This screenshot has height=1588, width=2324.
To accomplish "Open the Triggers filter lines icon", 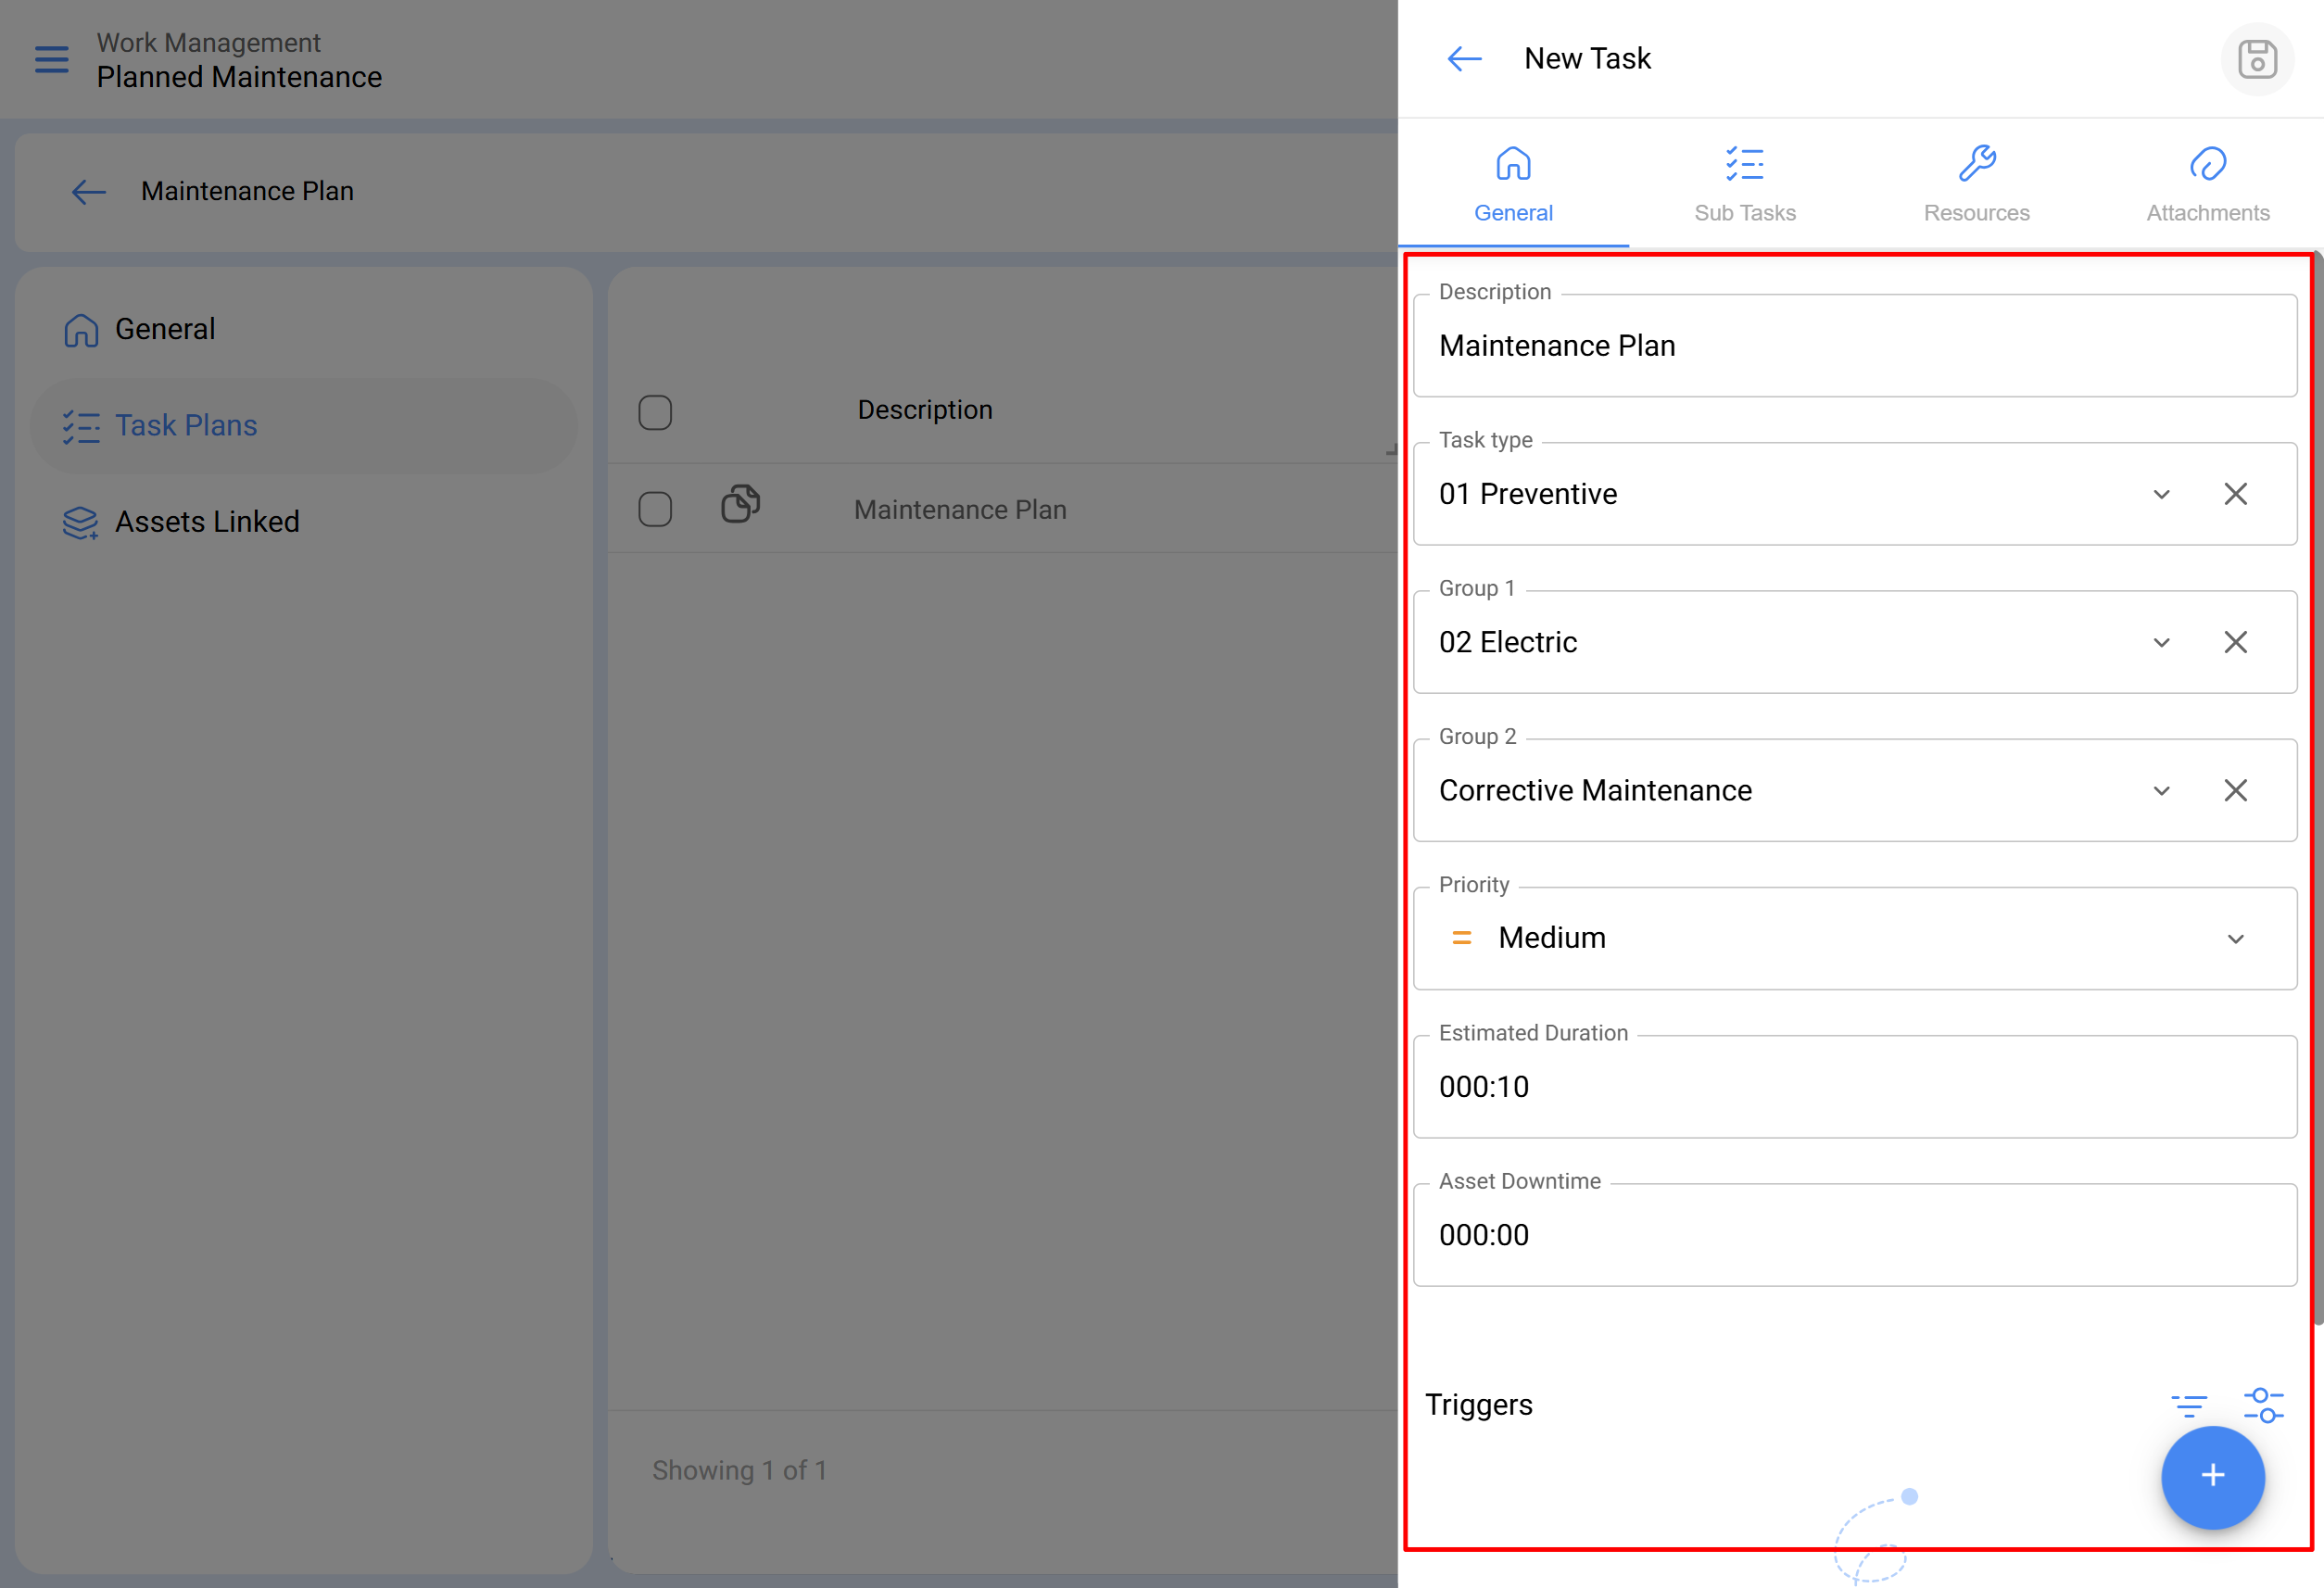I will 2189,1405.
